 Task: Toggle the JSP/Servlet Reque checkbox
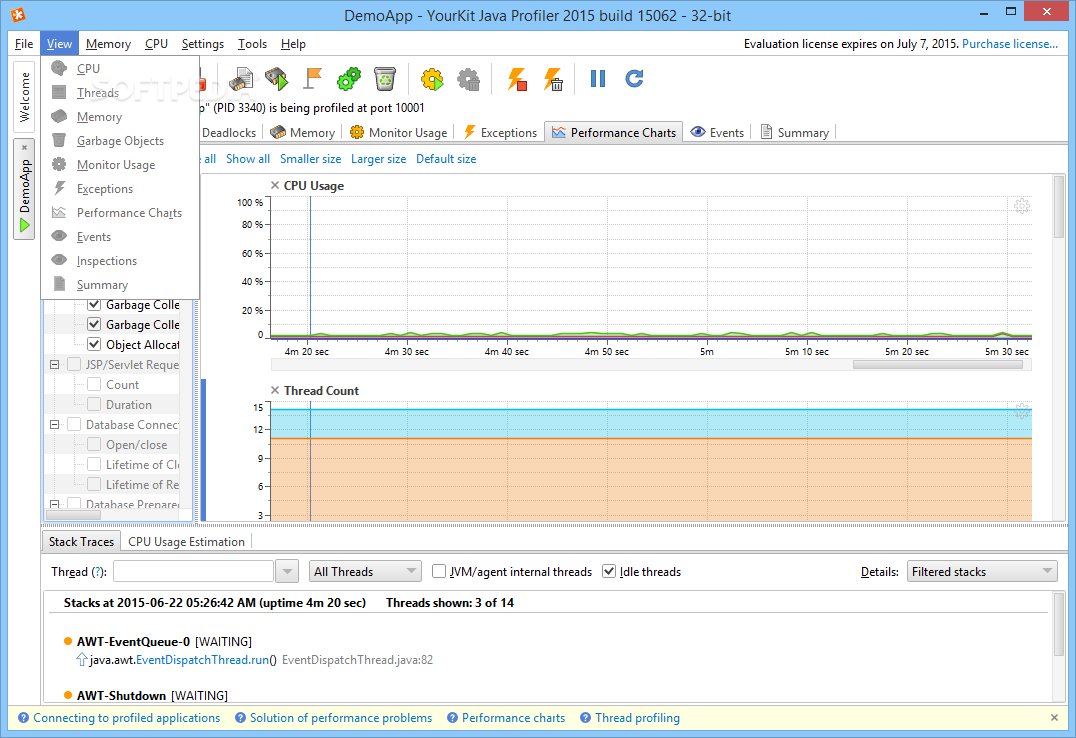74,364
